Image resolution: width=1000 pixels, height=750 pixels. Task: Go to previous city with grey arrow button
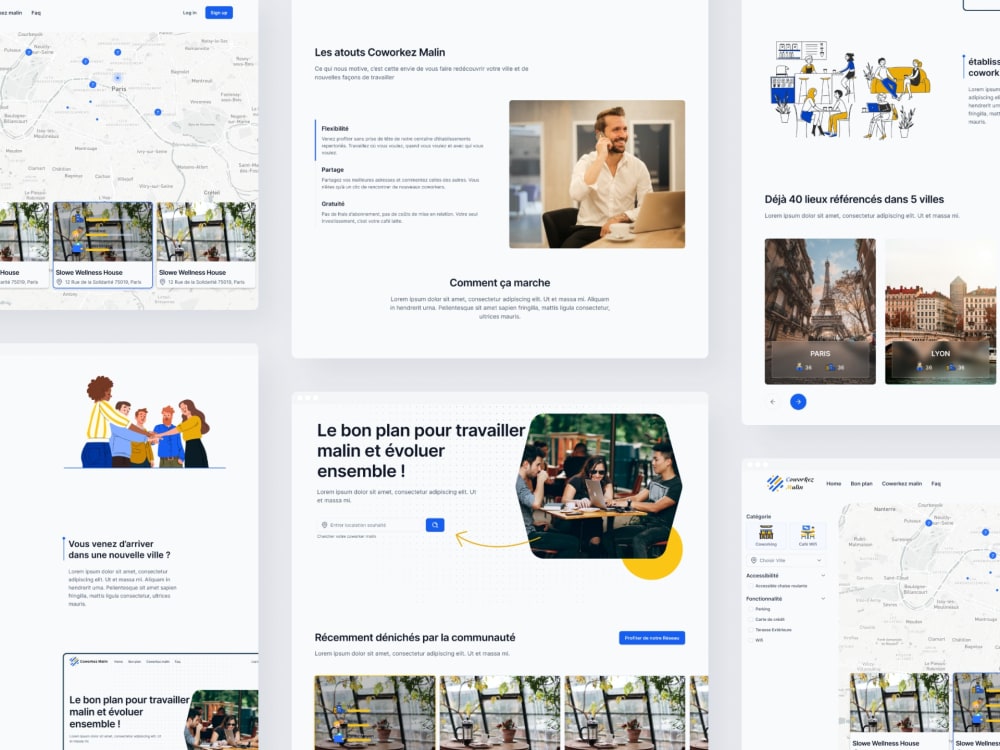click(x=773, y=402)
